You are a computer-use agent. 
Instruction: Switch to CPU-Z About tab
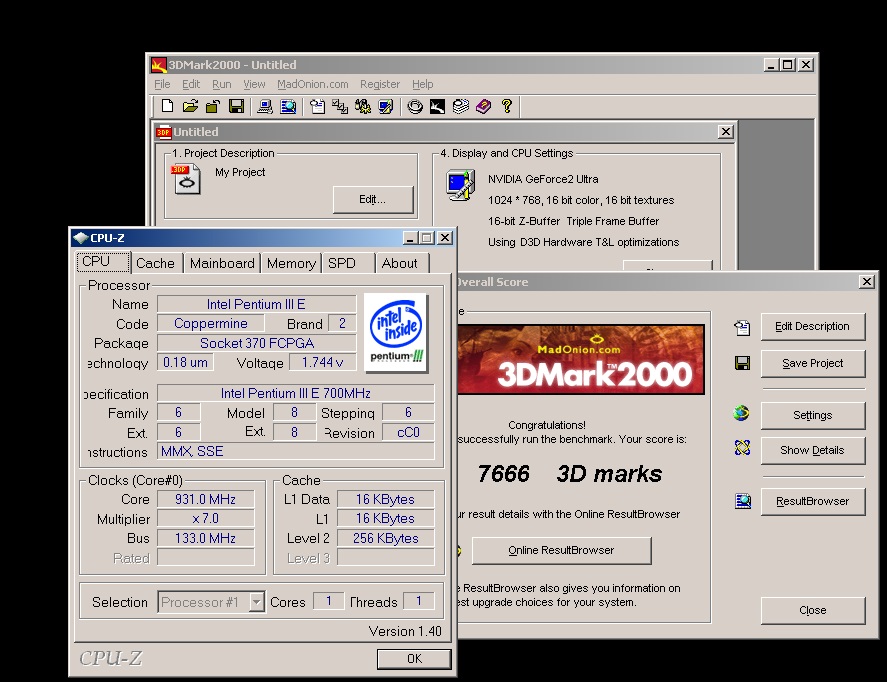tap(402, 264)
